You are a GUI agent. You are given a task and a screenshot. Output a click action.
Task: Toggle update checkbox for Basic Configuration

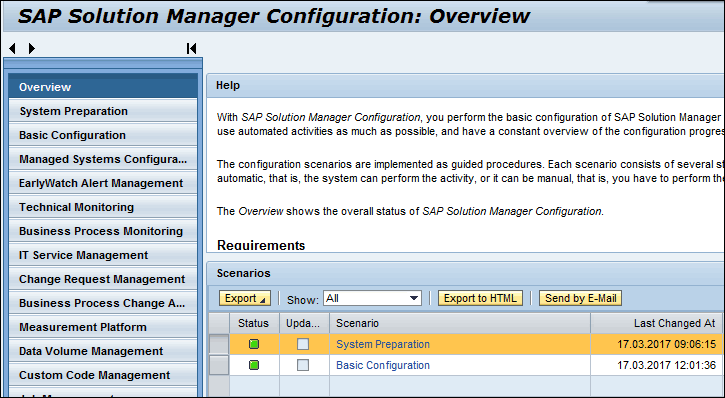pyautogui.click(x=303, y=365)
